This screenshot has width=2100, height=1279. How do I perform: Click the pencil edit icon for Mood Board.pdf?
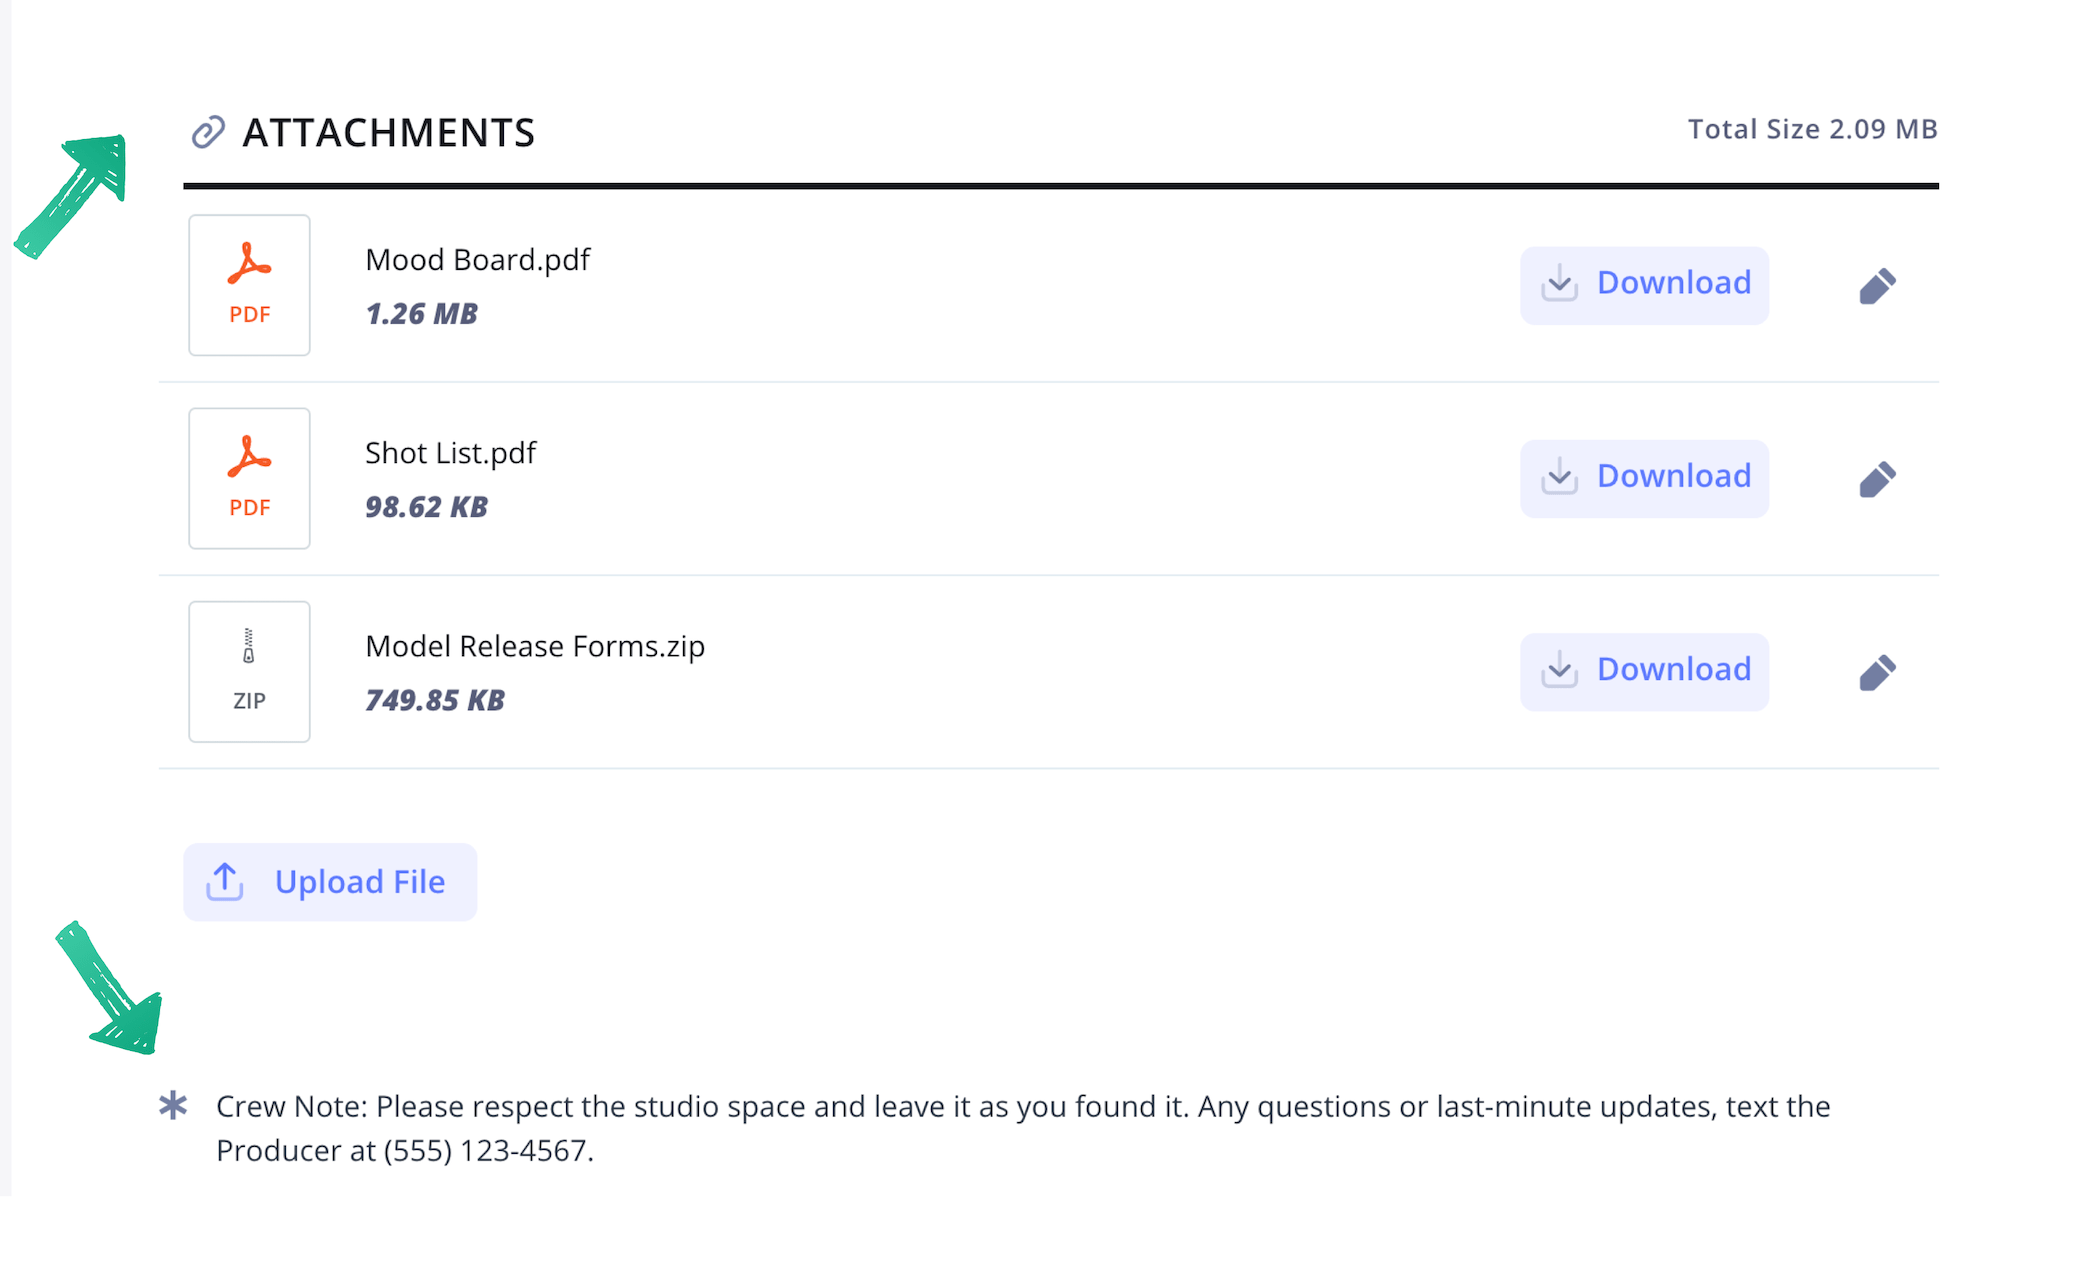[1877, 286]
